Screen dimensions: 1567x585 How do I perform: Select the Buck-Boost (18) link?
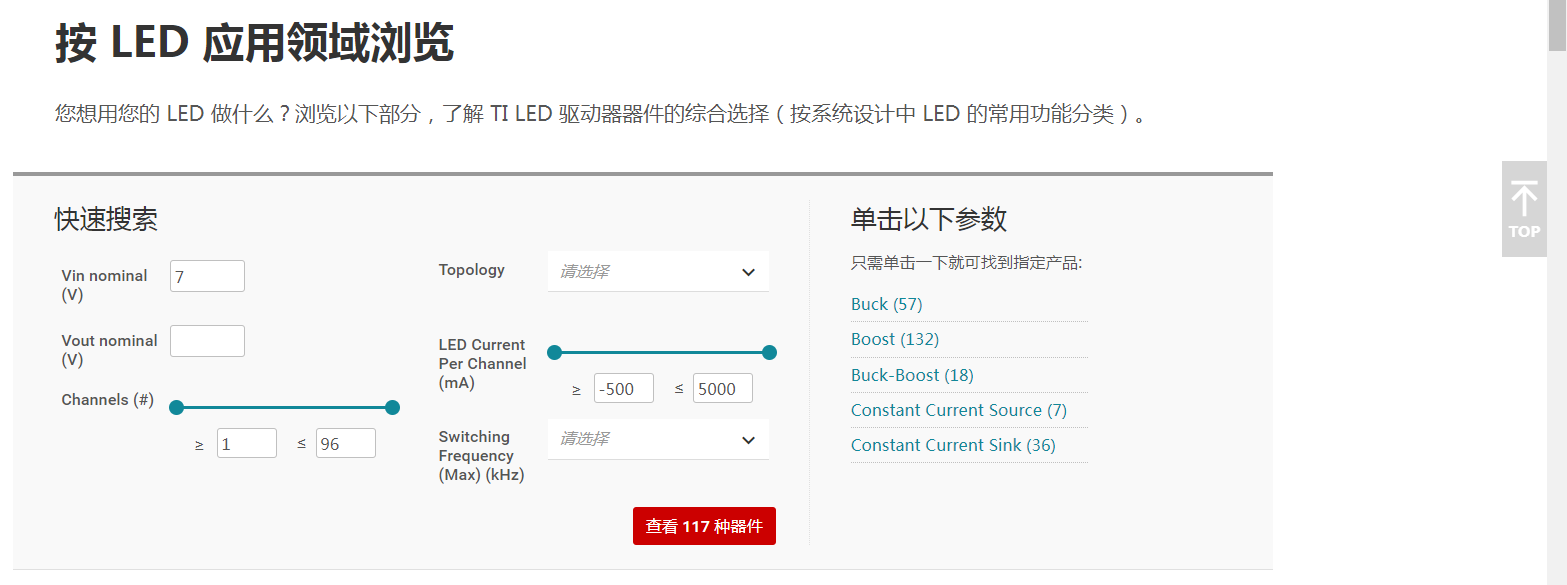912,375
